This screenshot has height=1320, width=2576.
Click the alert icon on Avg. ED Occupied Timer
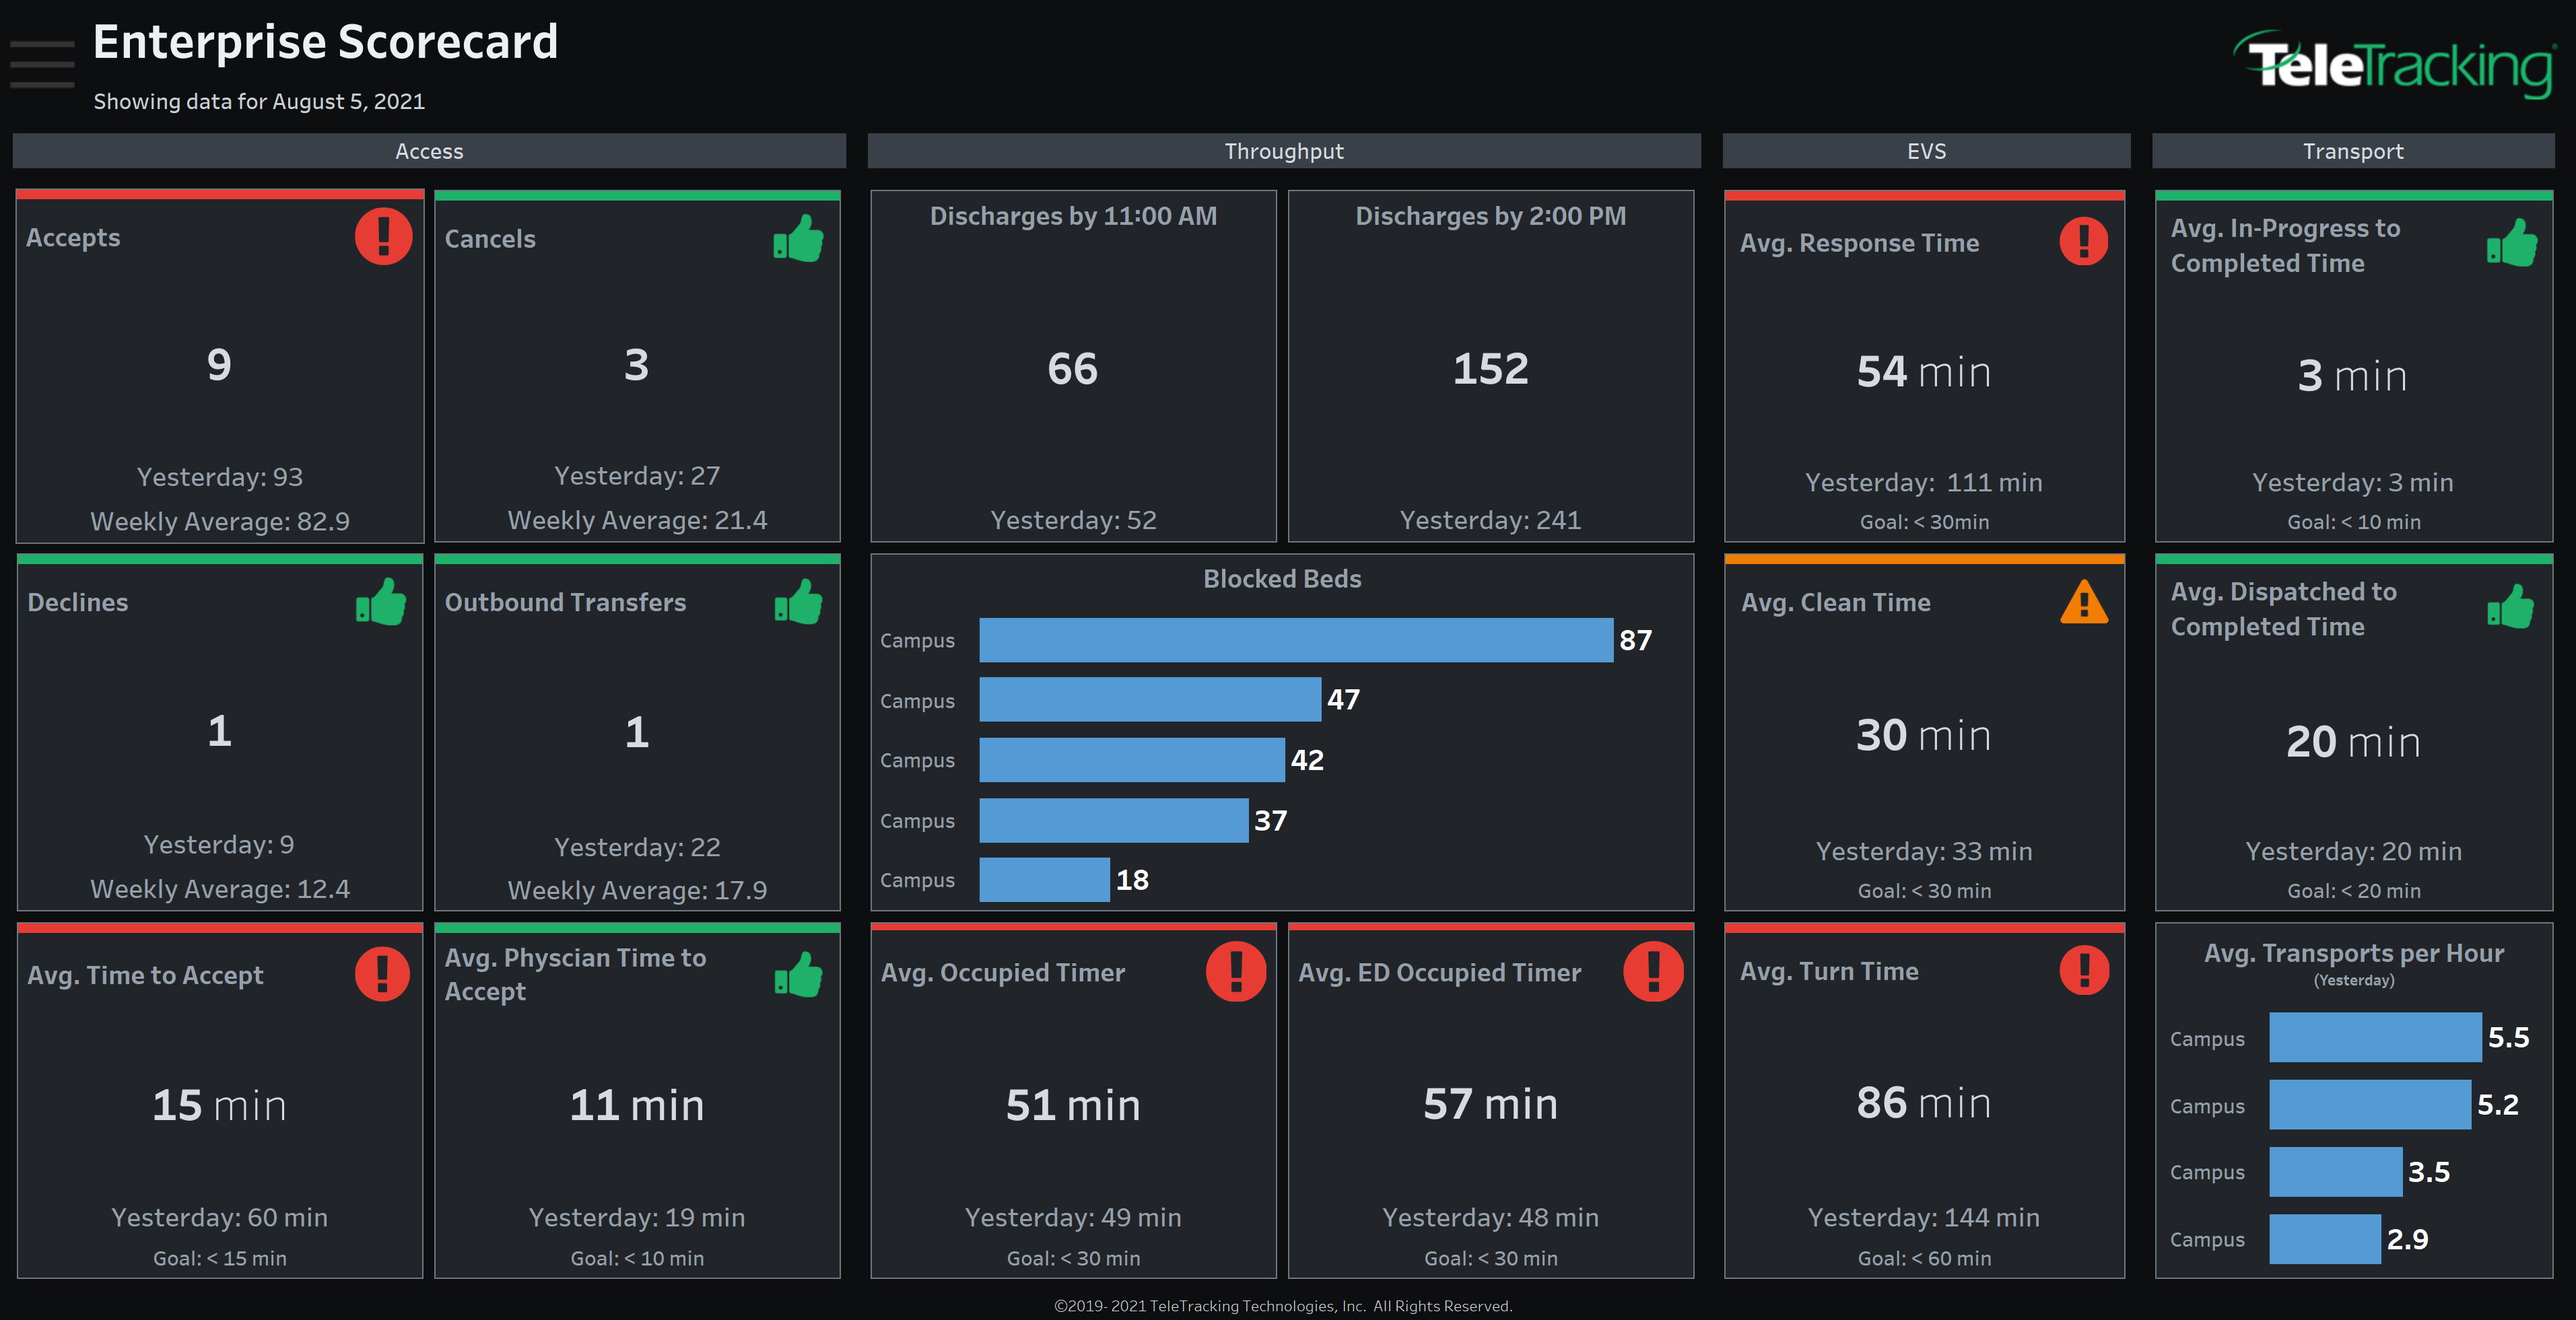(1653, 971)
